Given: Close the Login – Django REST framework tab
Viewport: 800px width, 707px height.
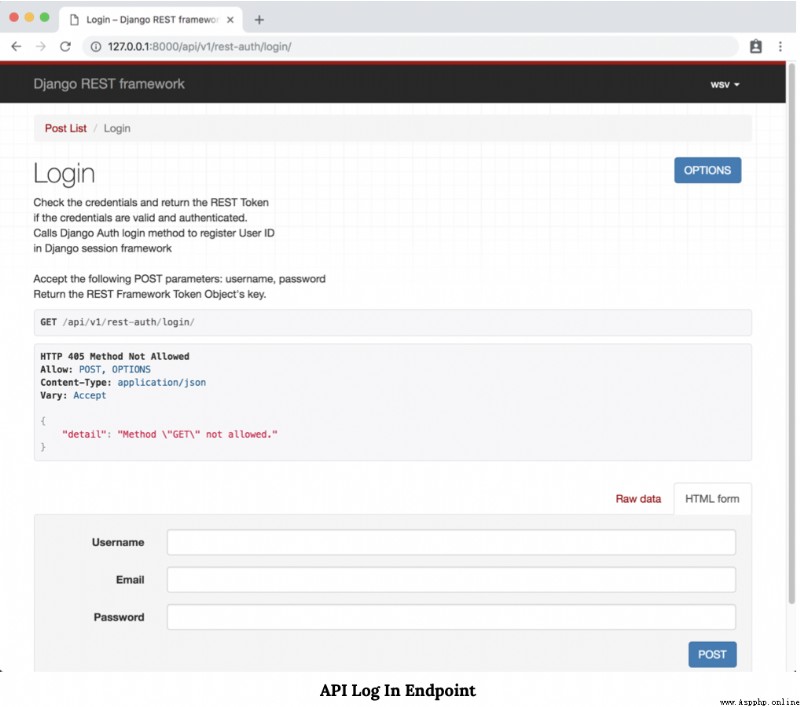Looking at the screenshot, I should [x=230, y=20].
